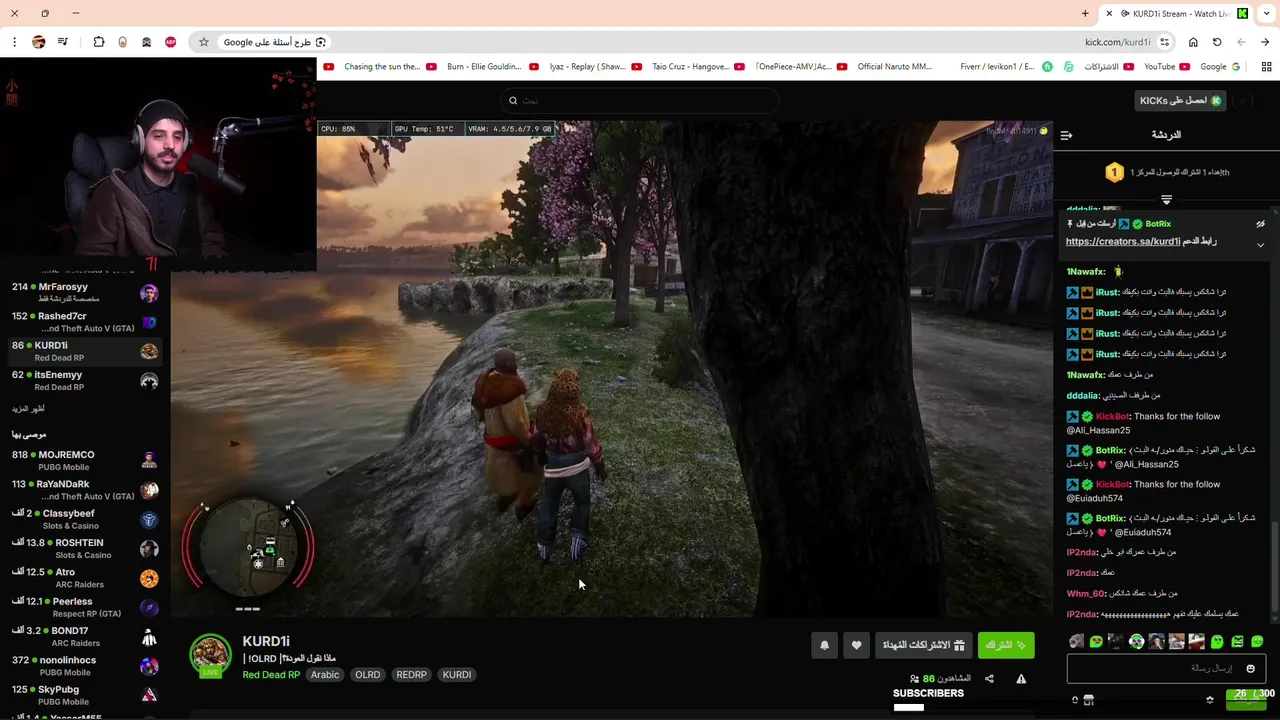Expand the gifted subs leaderboard arrow
The height and width of the screenshot is (720, 1280).
click(x=1166, y=200)
